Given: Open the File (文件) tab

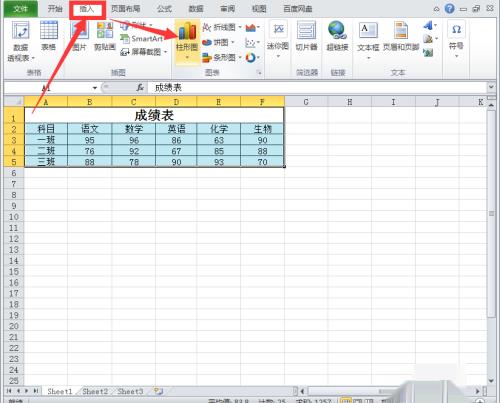Looking at the screenshot, I should [x=21, y=9].
